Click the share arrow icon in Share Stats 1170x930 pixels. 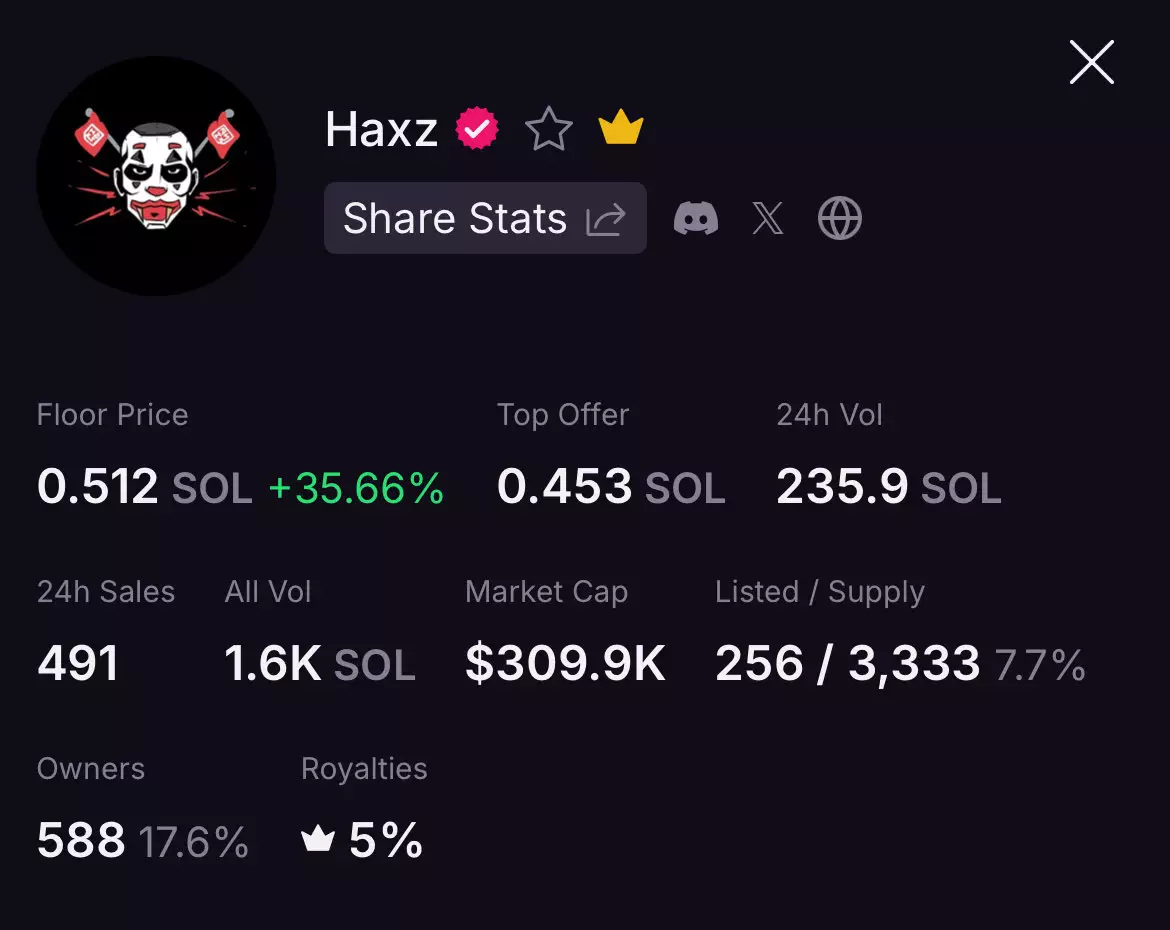[605, 219]
